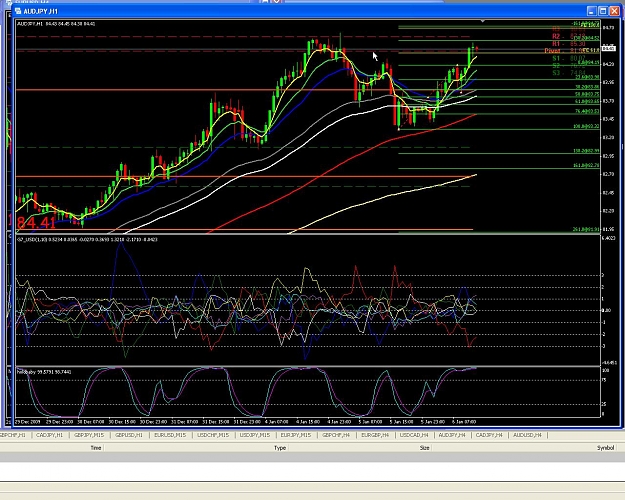This screenshot has height=500, width=625.
Task: Select the CADJPY,H4 chart tab
Action: point(489,435)
